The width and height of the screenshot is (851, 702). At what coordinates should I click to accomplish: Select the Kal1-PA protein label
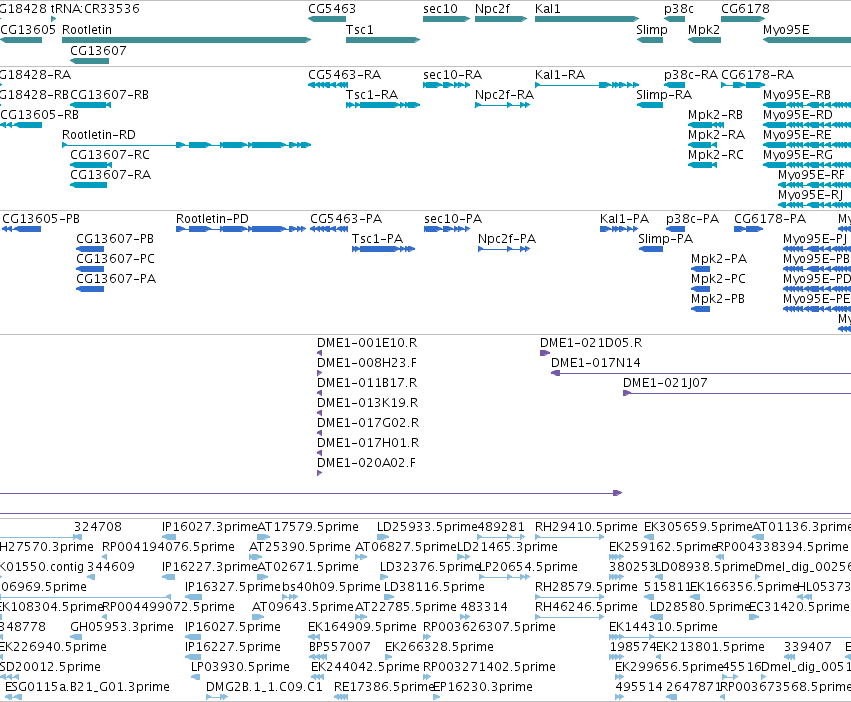pos(624,219)
